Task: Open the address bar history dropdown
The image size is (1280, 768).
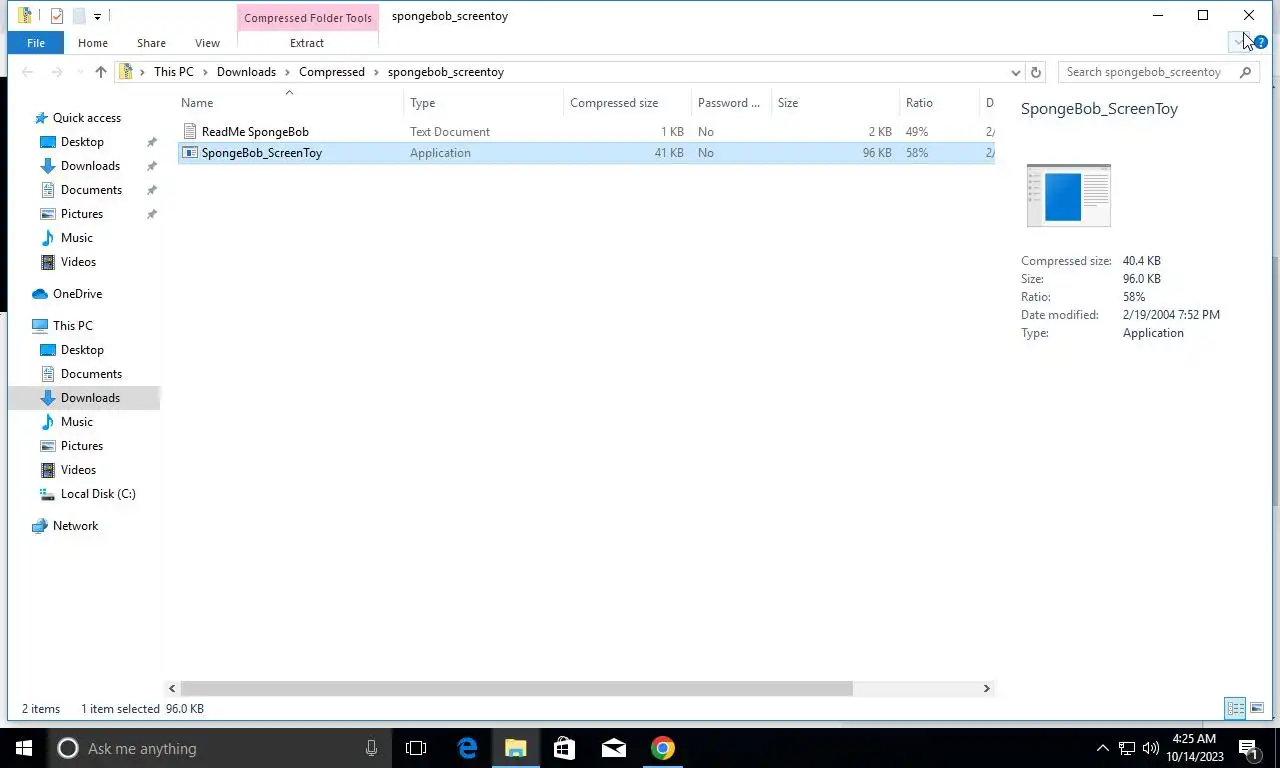Action: (x=1016, y=72)
